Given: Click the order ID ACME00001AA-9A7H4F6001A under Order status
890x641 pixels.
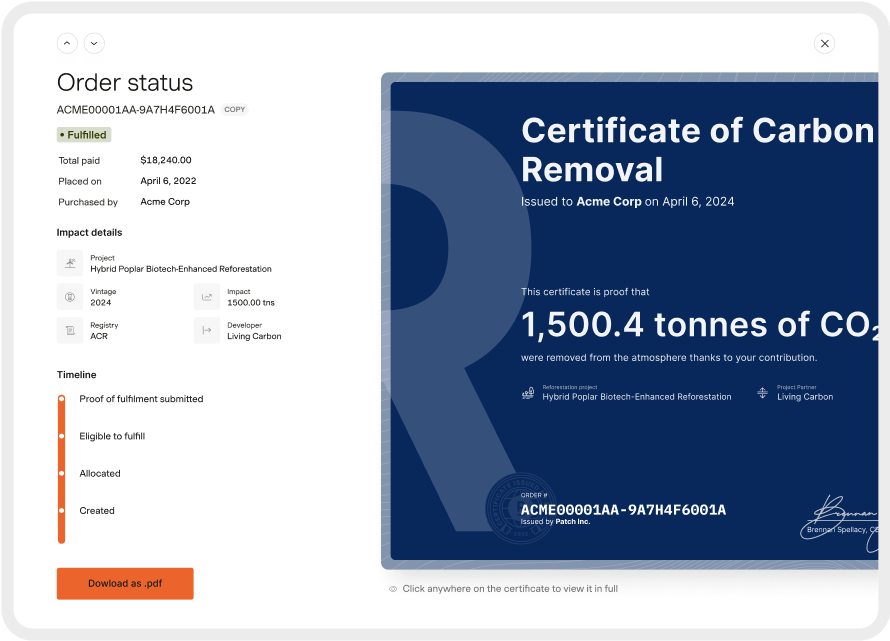Looking at the screenshot, I should (136, 110).
